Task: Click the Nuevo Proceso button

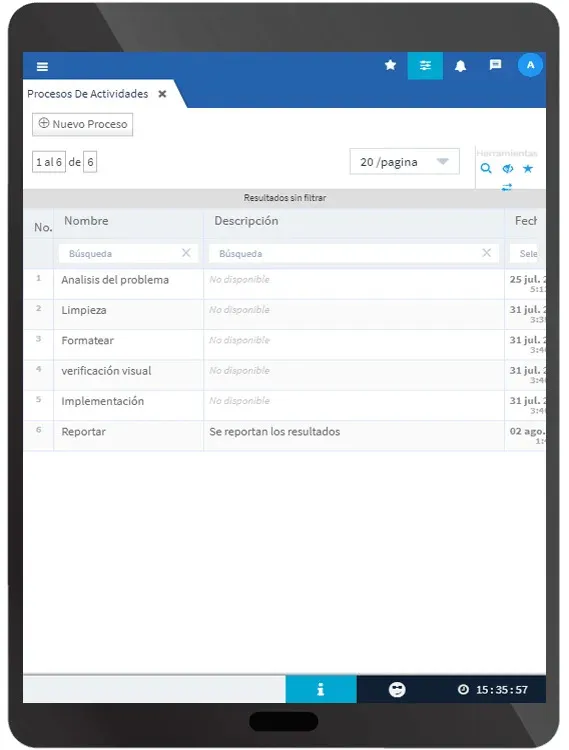Action: [x=82, y=124]
